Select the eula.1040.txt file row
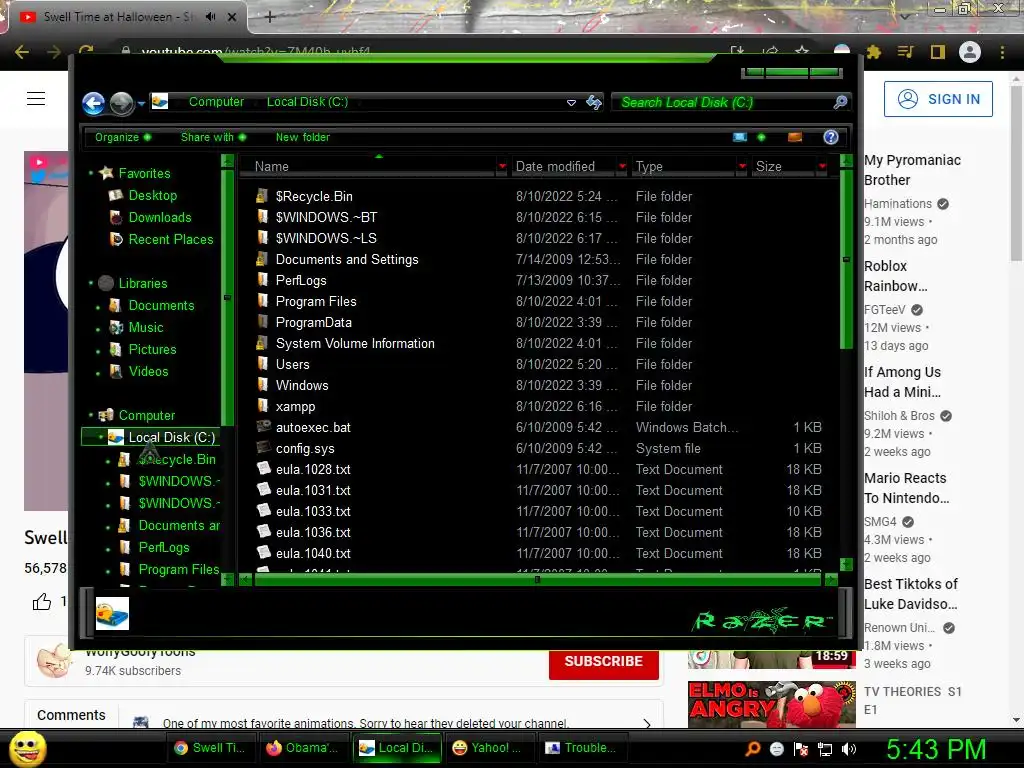1024x768 pixels. click(x=539, y=553)
